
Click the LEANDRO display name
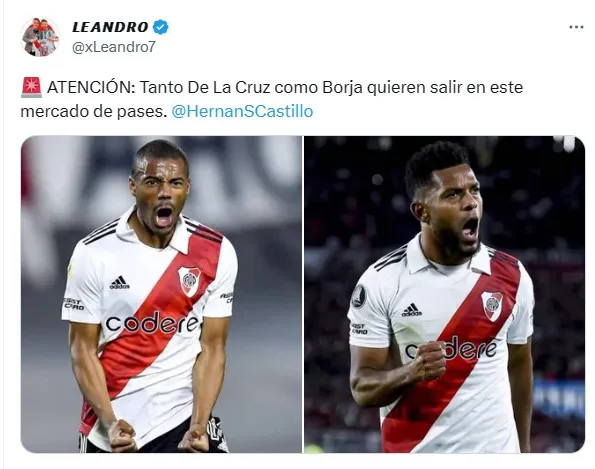click(x=110, y=27)
